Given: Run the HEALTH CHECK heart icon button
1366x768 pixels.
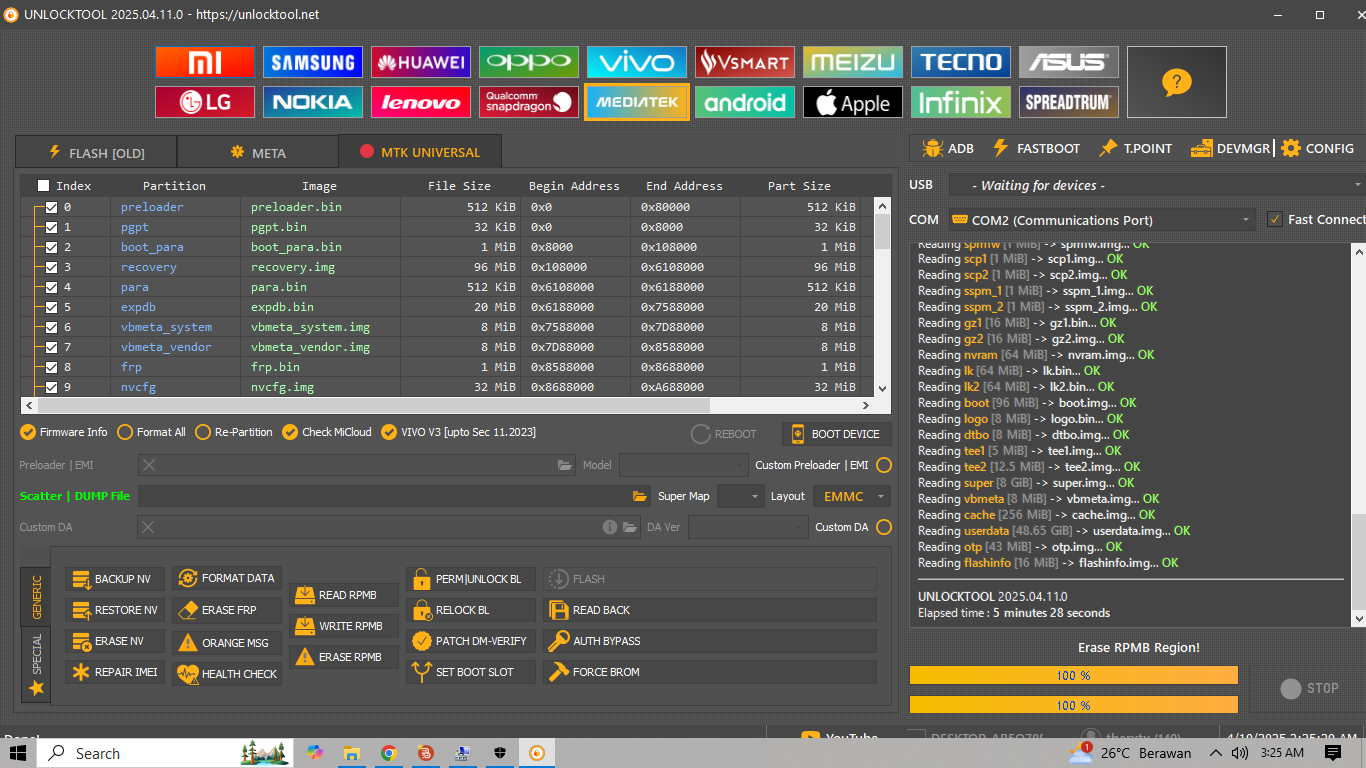Looking at the screenshot, I should 228,674.
